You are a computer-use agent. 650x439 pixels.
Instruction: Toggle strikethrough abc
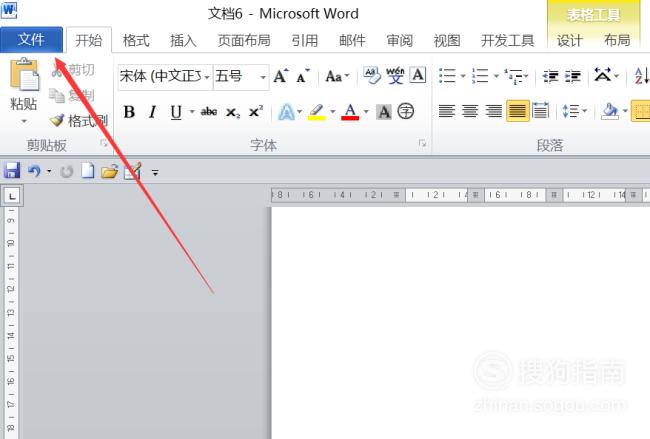209,112
